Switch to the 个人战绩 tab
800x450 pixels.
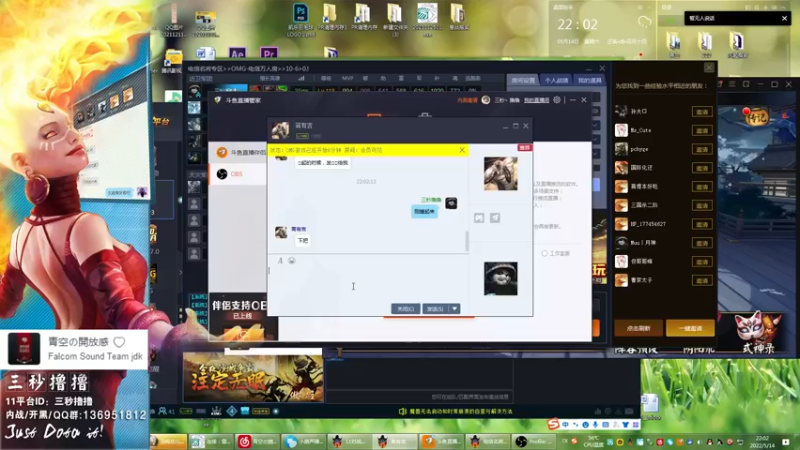(x=556, y=80)
